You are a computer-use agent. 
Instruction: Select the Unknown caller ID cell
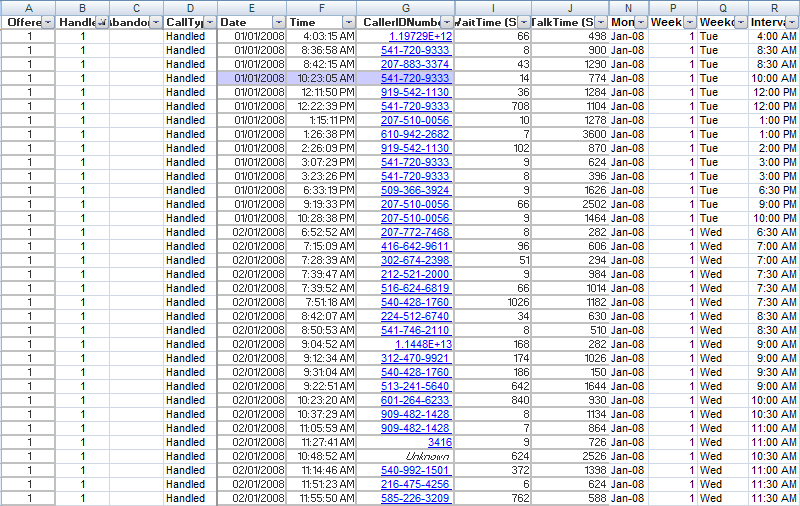(x=429, y=456)
